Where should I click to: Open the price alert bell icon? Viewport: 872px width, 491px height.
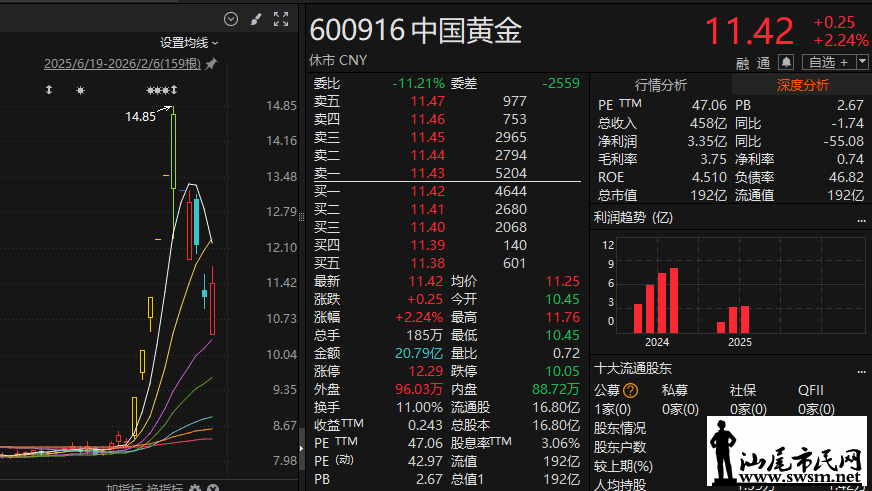tap(786, 62)
